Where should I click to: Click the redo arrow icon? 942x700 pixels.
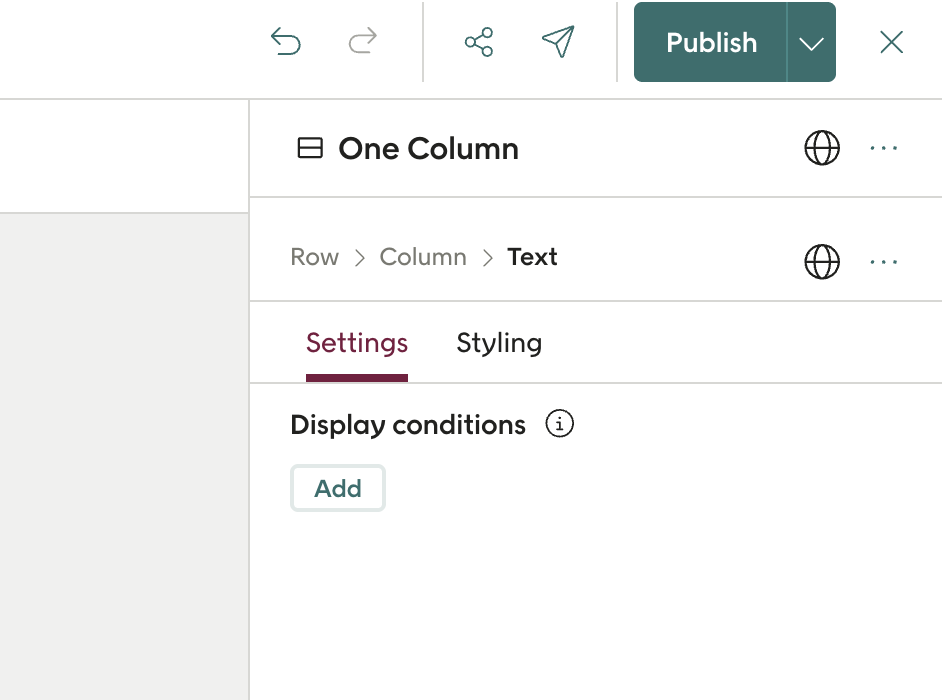coord(363,41)
